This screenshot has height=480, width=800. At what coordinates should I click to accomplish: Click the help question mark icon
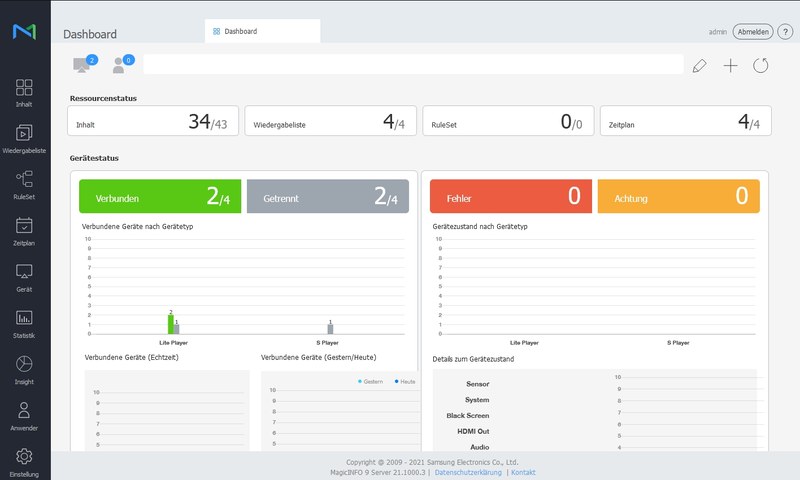pos(785,32)
